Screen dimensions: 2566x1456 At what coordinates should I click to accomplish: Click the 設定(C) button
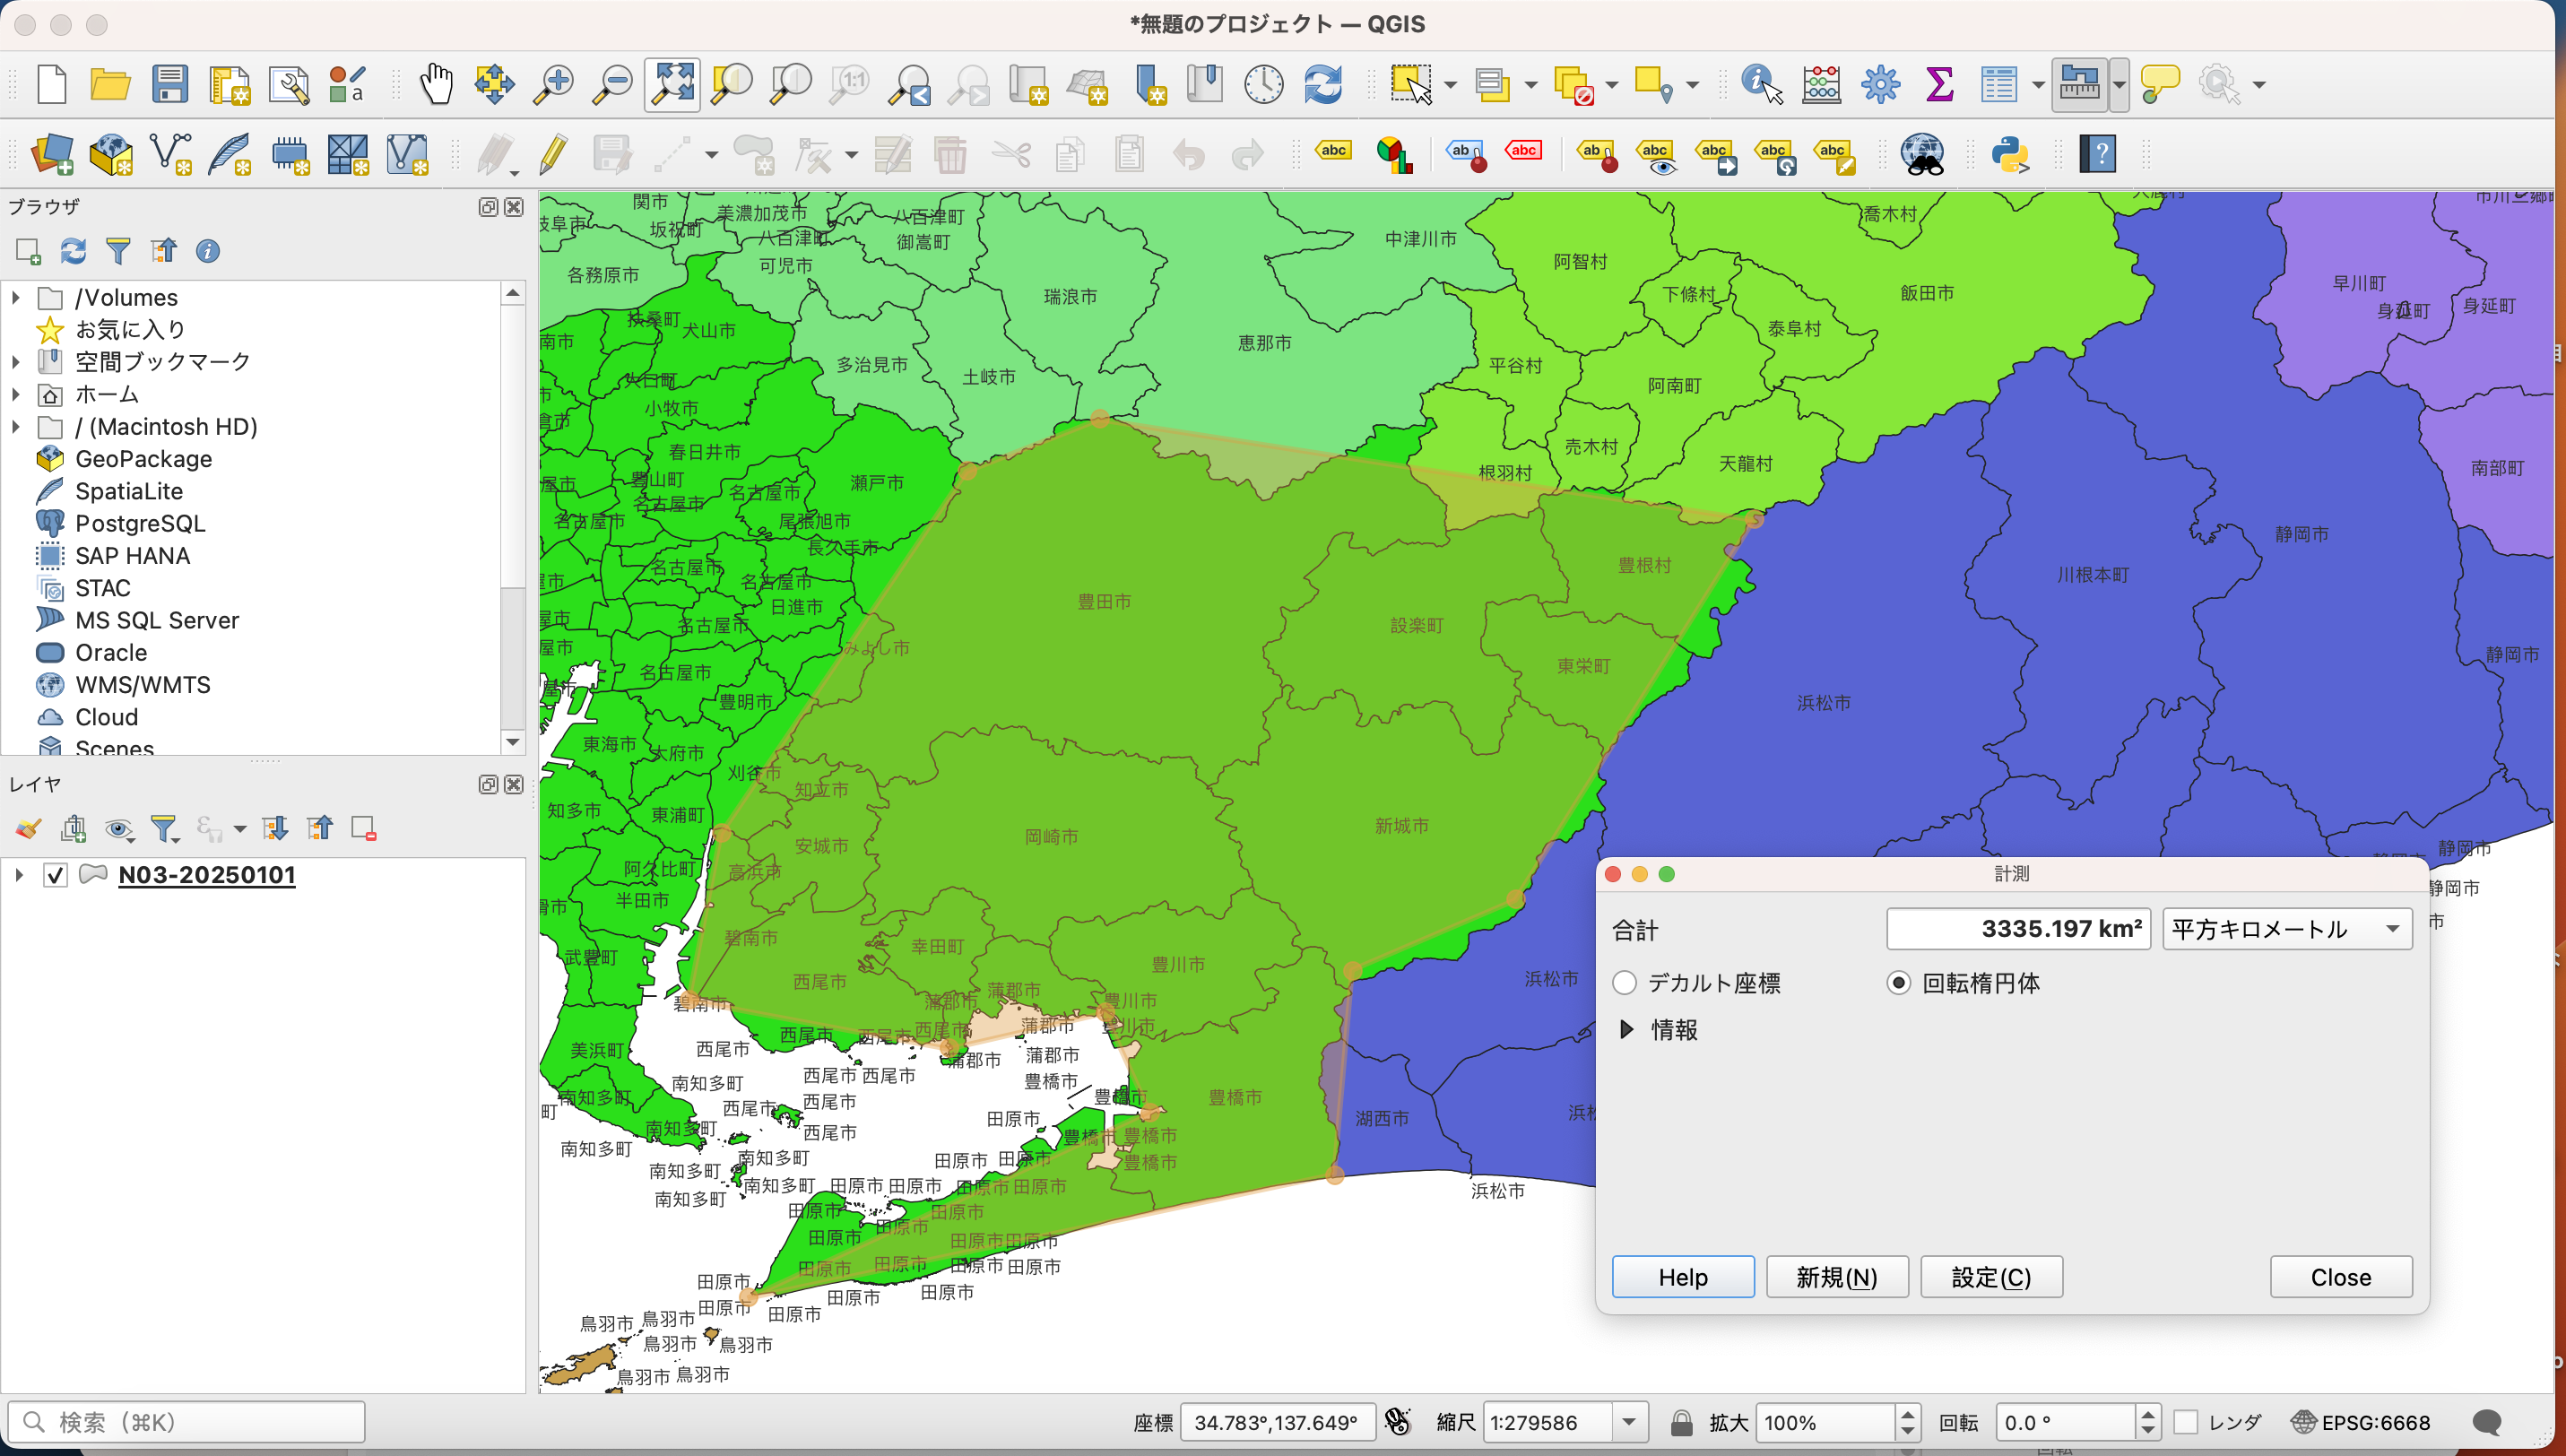click(1990, 1277)
